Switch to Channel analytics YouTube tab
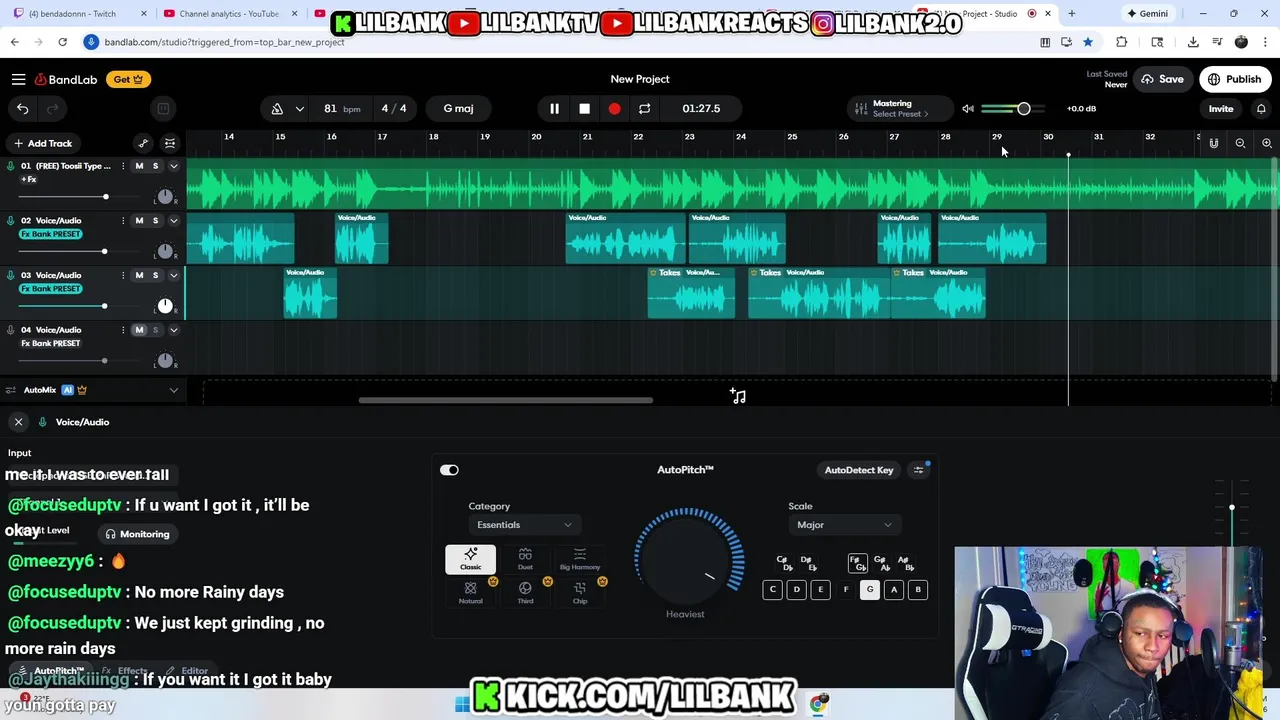The height and width of the screenshot is (720, 1280). point(229,14)
